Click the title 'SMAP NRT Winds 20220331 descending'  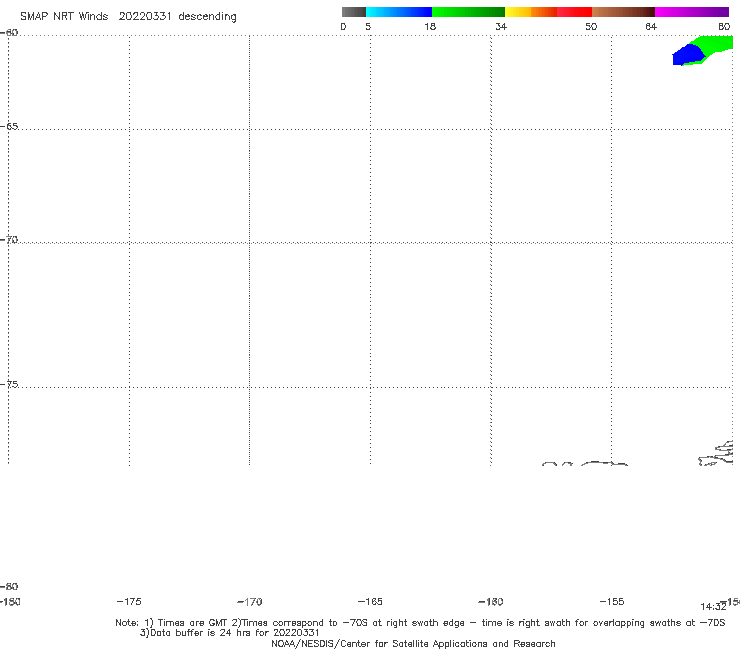[128, 16]
